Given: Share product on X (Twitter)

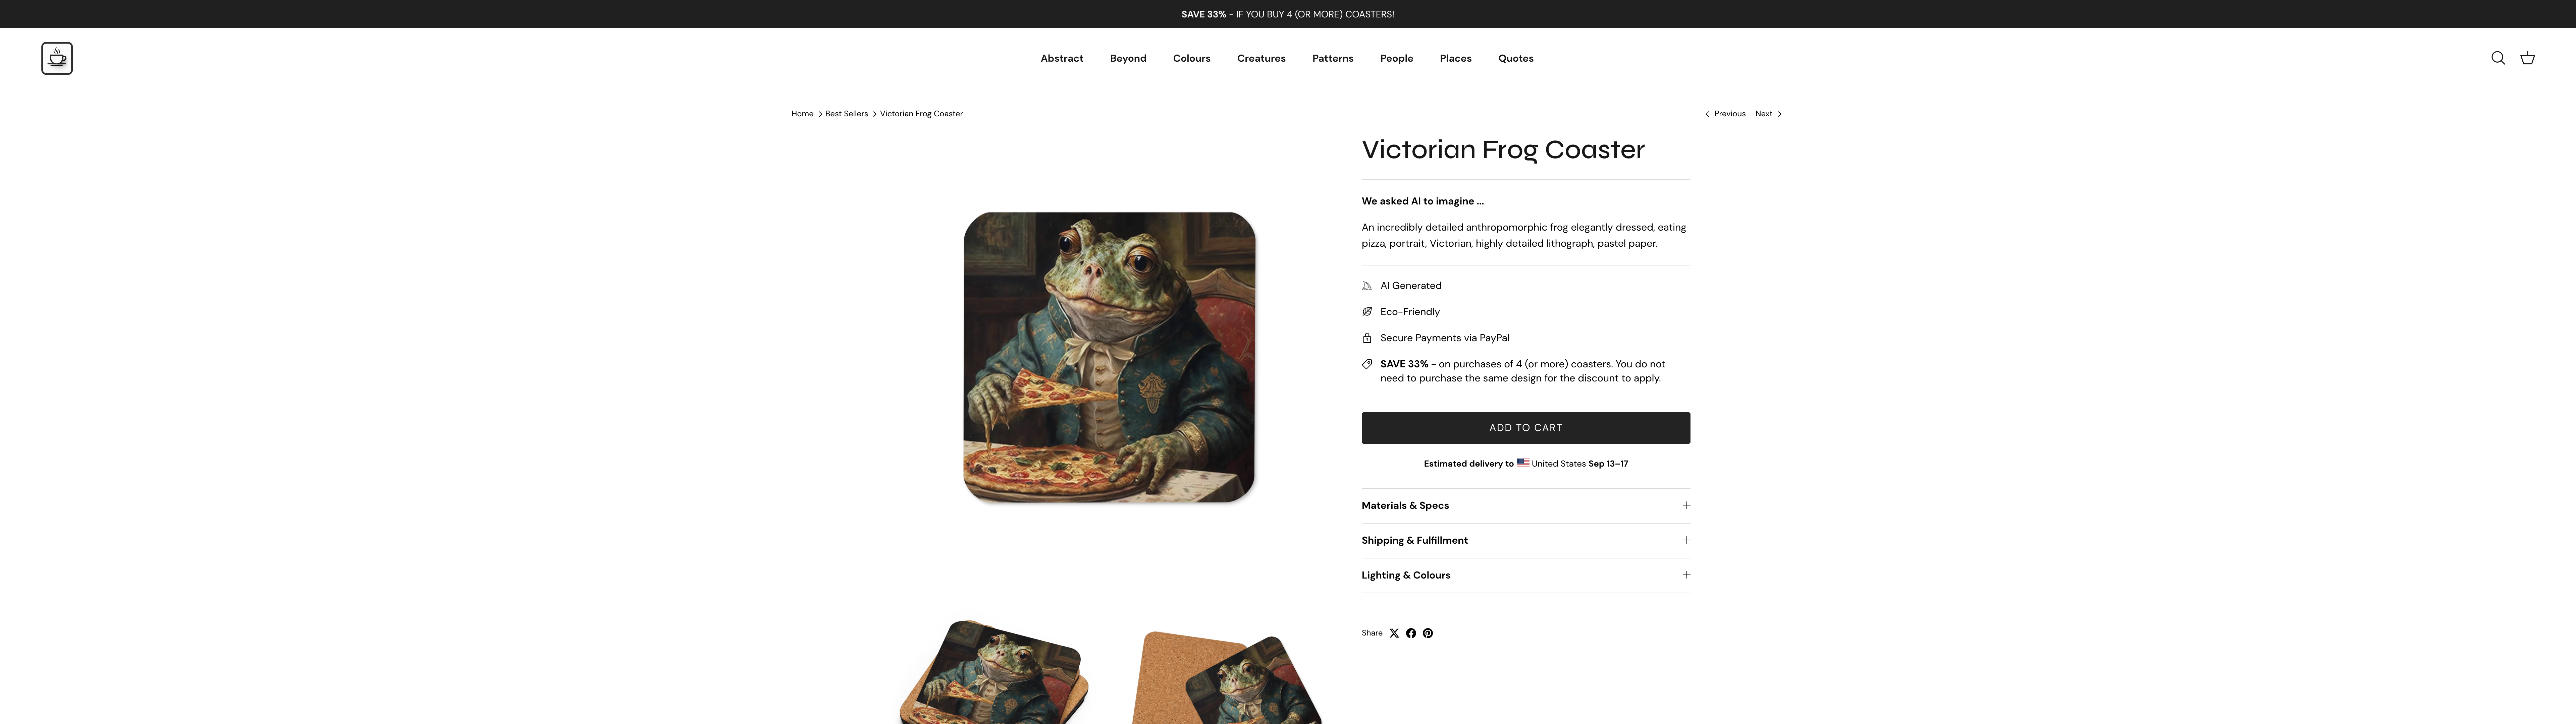Looking at the screenshot, I should [x=1394, y=633].
